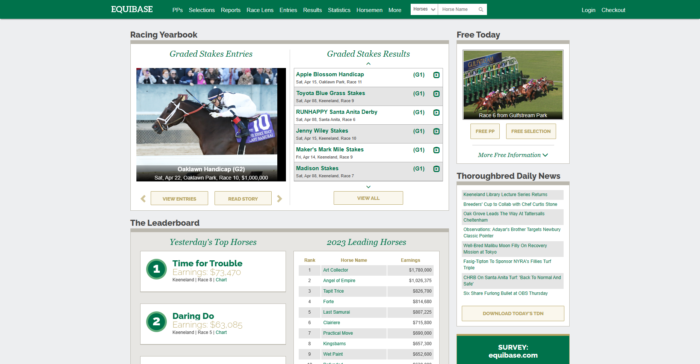The height and width of the screenshot is (364, 700).
Task: Open Madison Stakes result
Action: (x=317, y=168)
